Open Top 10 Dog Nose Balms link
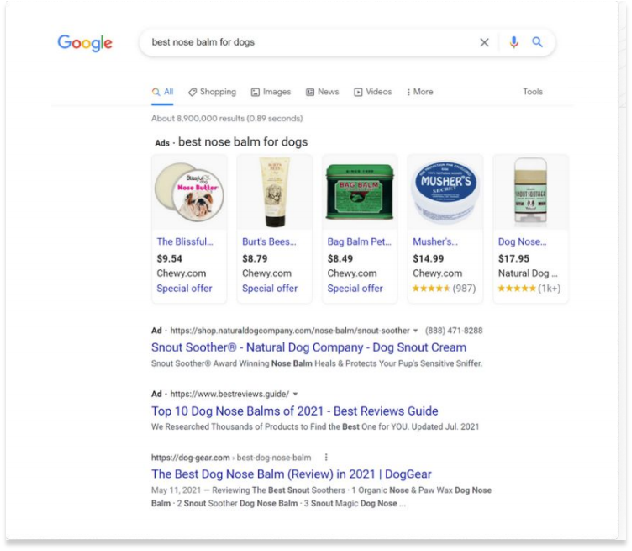This screenshot has height=551, width=632. click(x=295, y=411)
